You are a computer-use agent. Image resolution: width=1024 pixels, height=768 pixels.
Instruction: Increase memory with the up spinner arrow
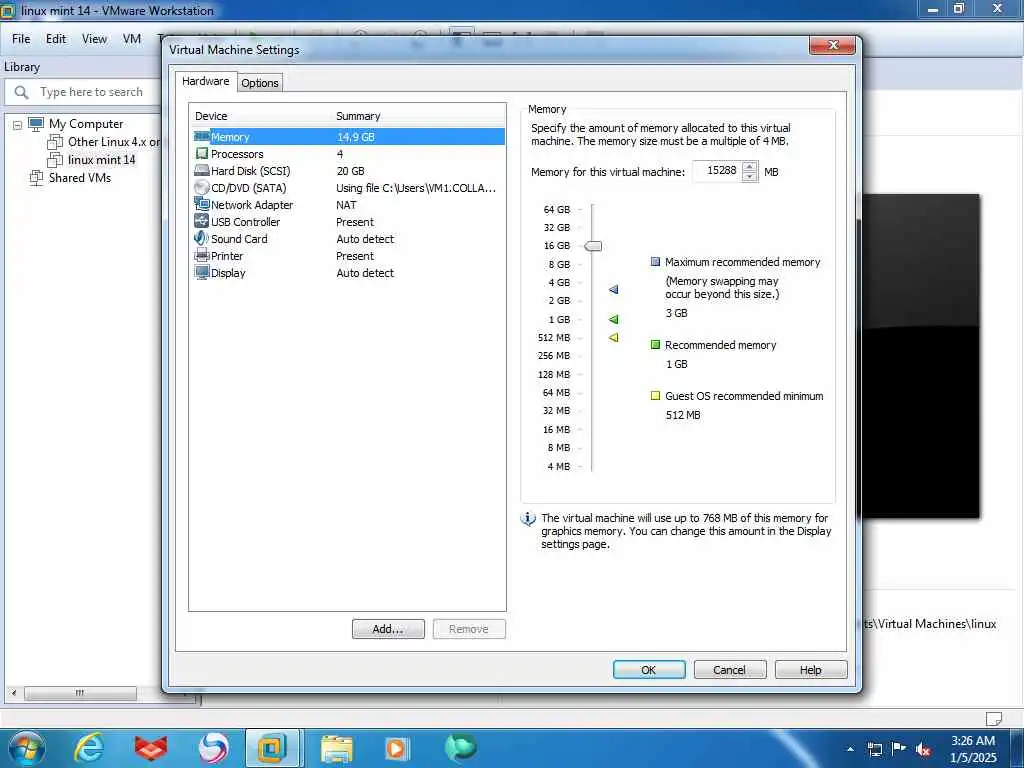click(750, 167)
